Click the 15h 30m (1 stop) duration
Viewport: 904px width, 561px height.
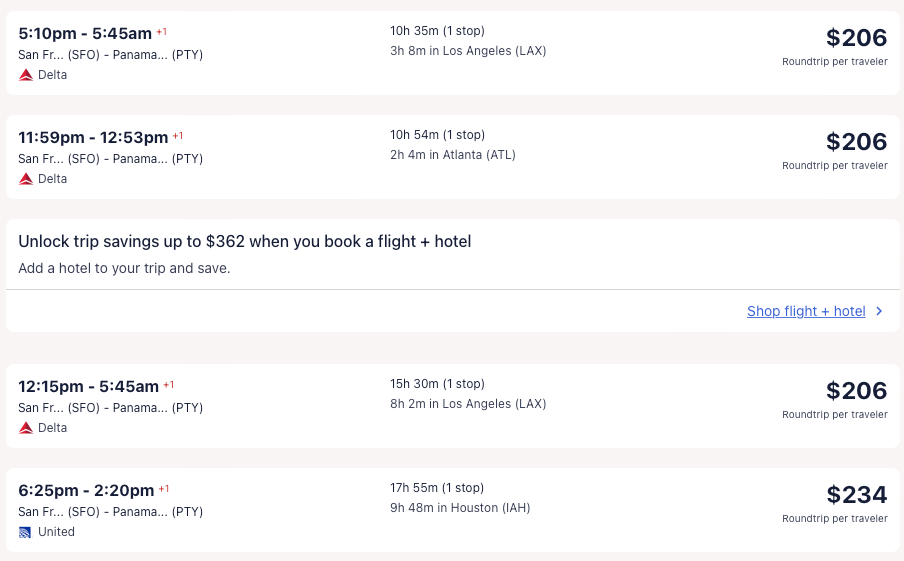pyautogui.click(x=437, y=384)
